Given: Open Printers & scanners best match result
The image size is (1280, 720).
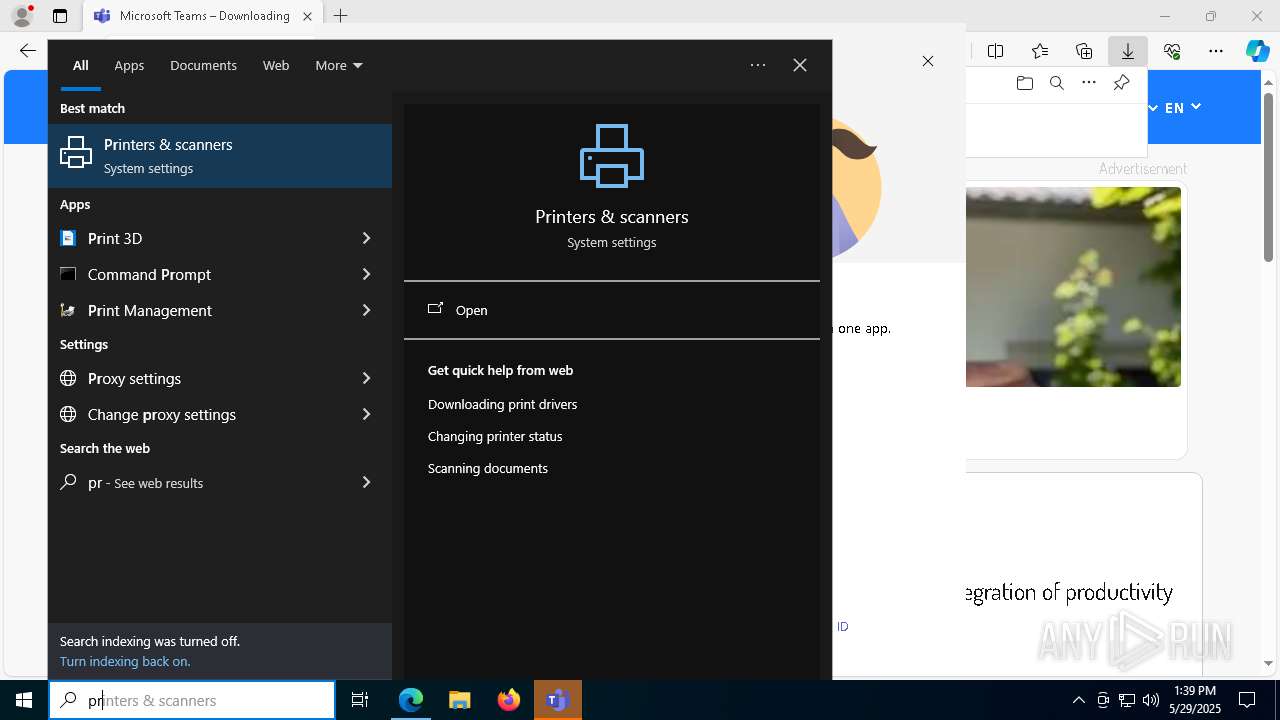Looking at the screenshot, I should (x=220, y=156).
